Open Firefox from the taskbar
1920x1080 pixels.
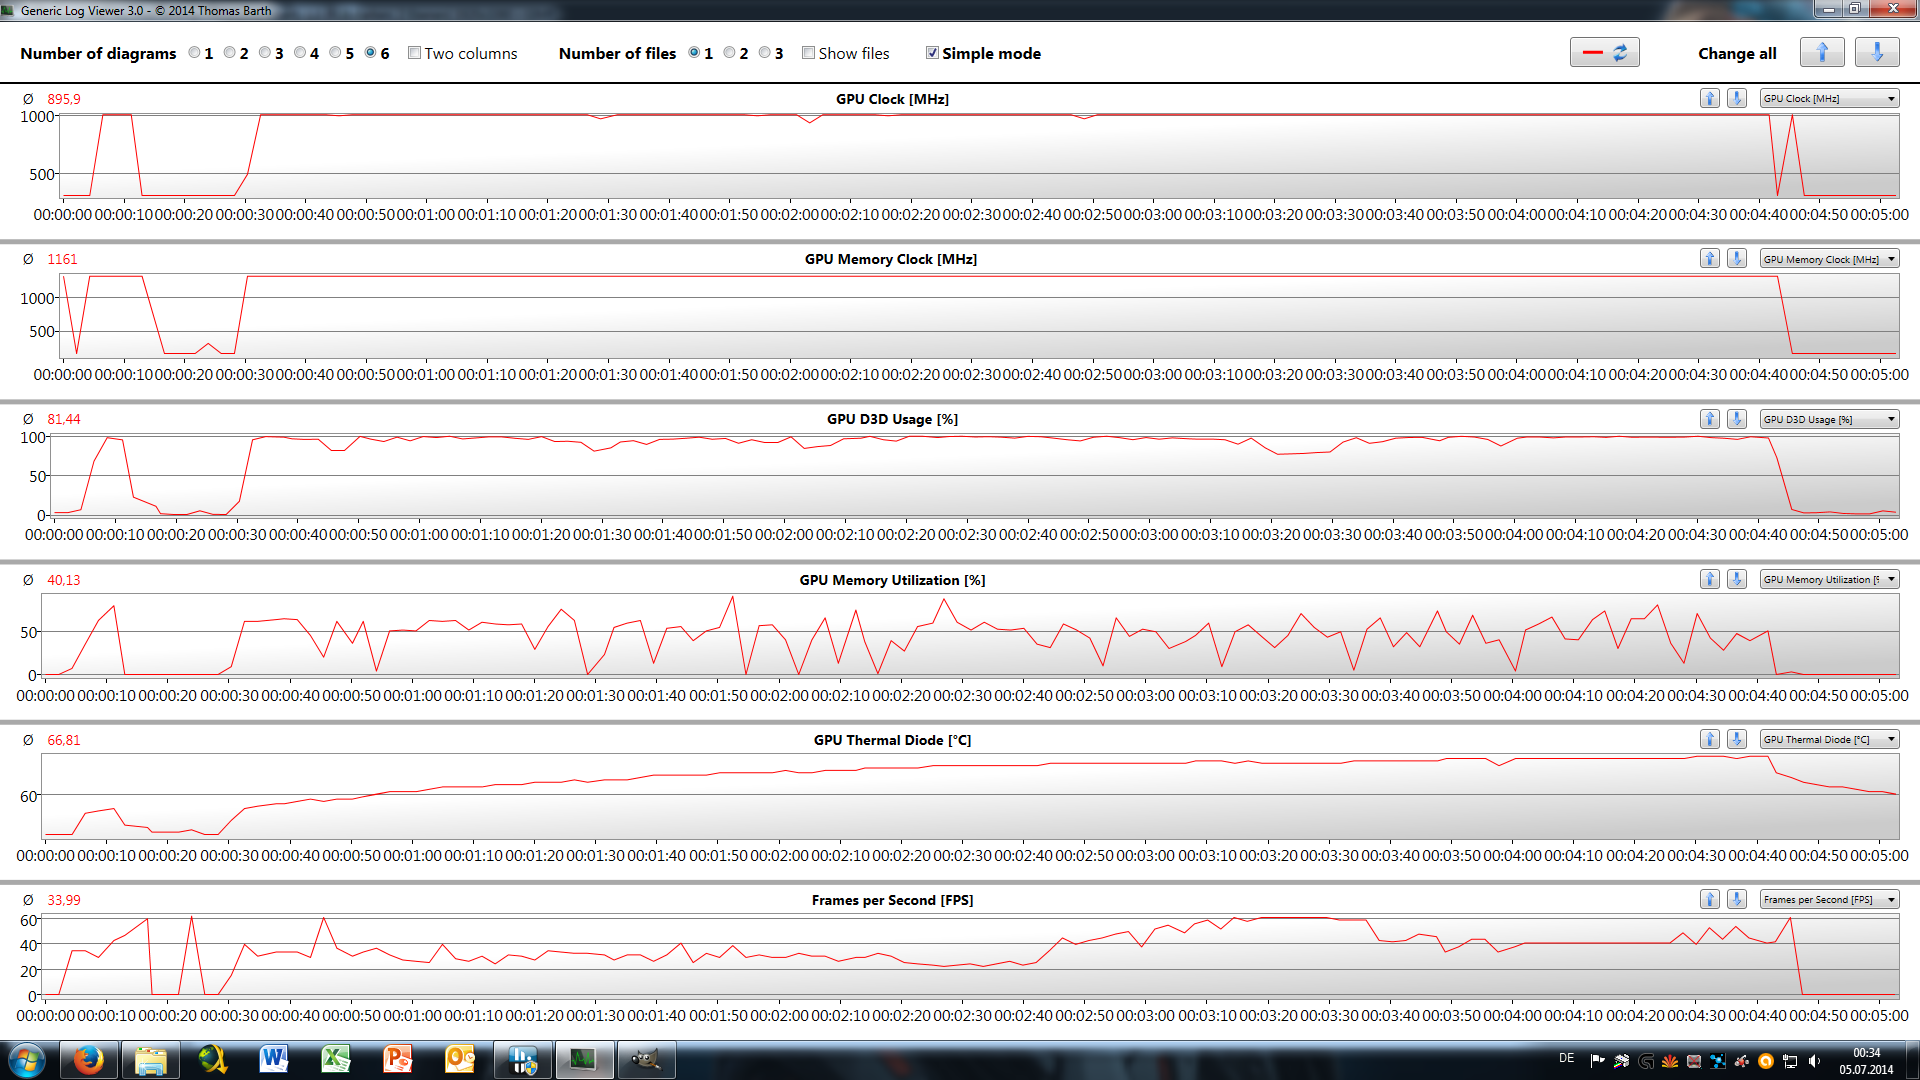89,1060
